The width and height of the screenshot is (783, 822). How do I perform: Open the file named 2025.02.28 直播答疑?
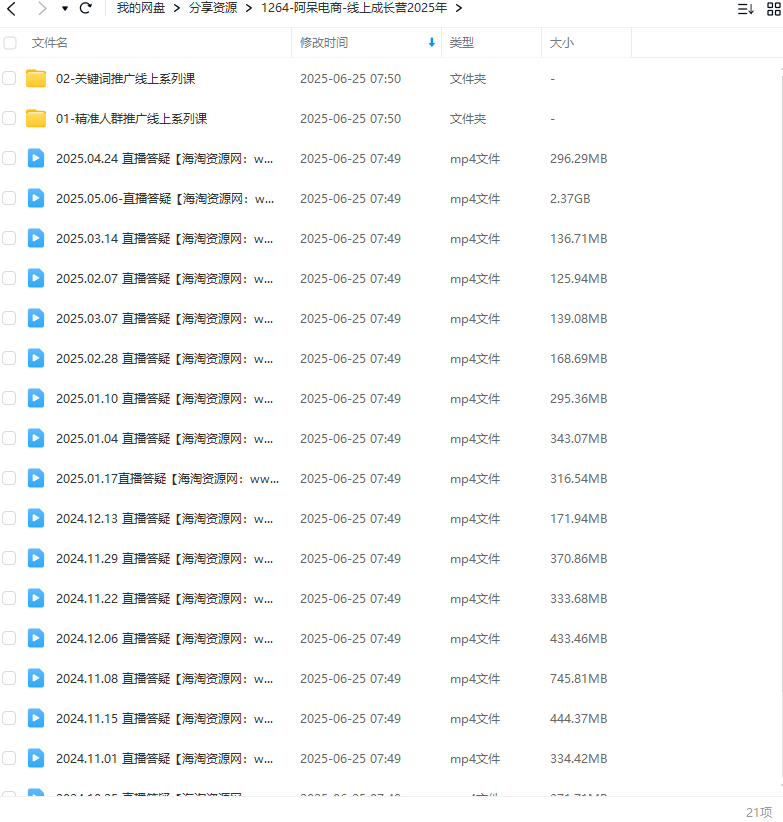pyautogui.click(x=165, y=359)
